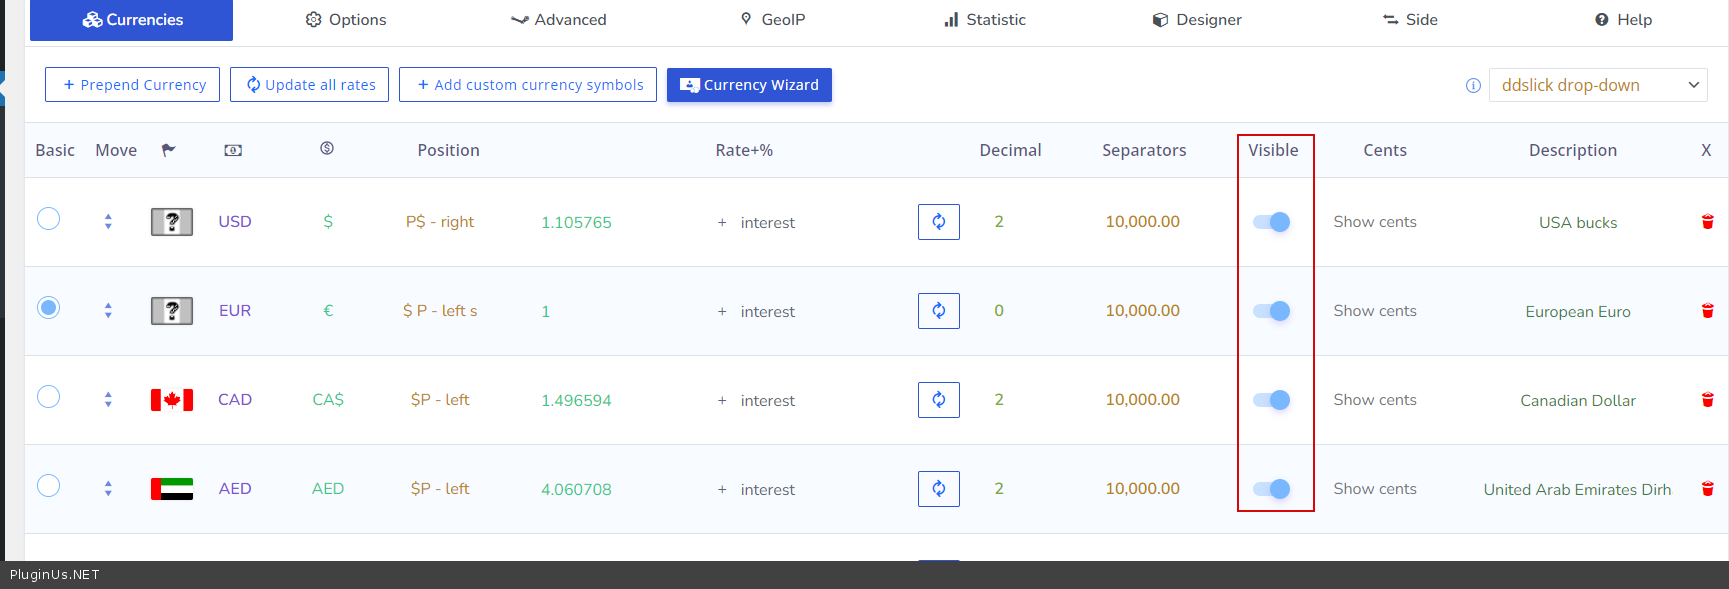
Task: Toggle visibility switch for USD currency
Action: [1271, 222]
